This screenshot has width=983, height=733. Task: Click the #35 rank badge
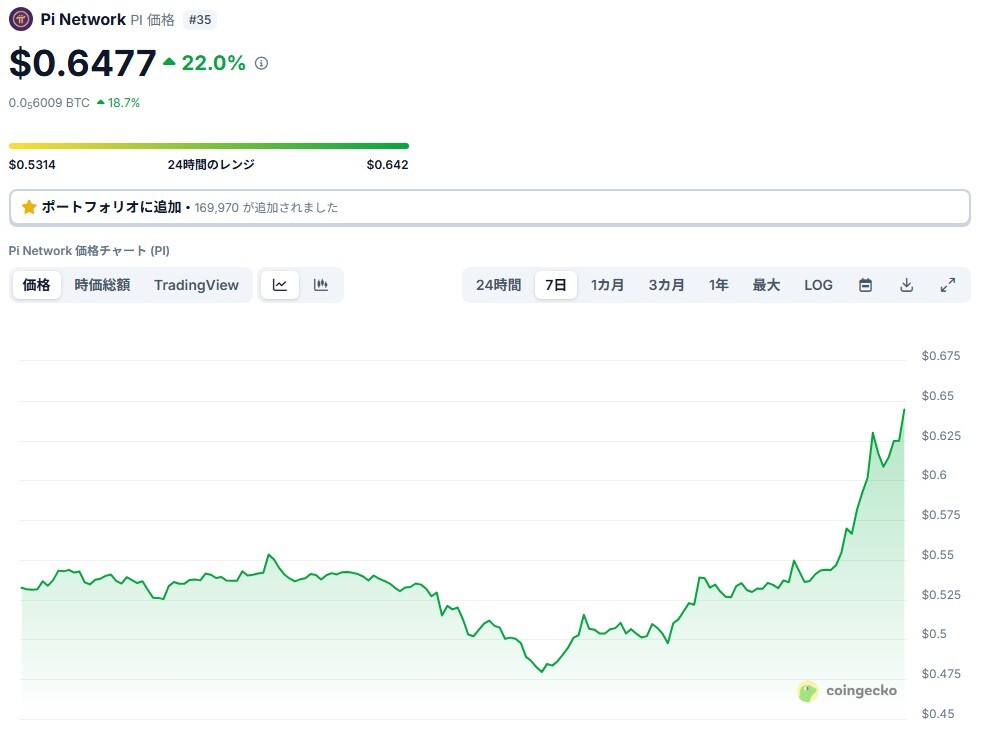tap(200, 20)
